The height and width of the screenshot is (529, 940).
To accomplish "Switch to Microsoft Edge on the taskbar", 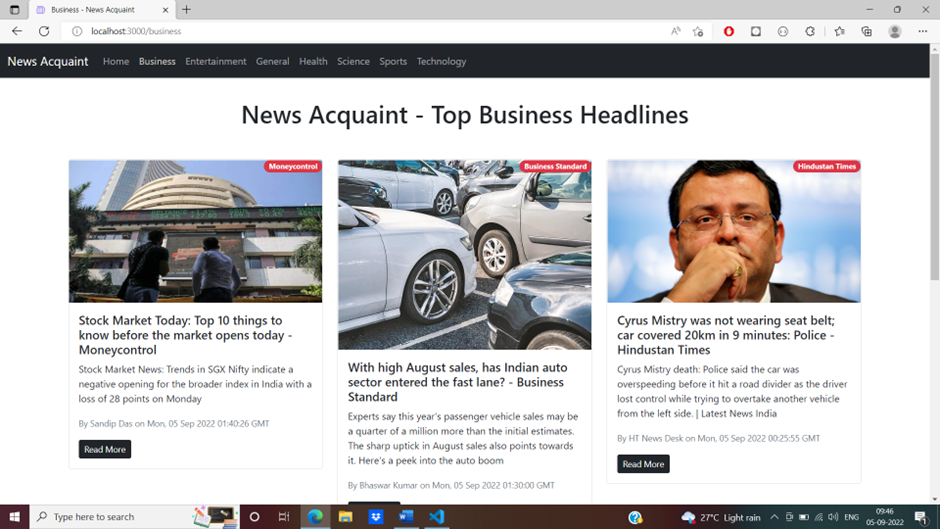I will [315, 516].
